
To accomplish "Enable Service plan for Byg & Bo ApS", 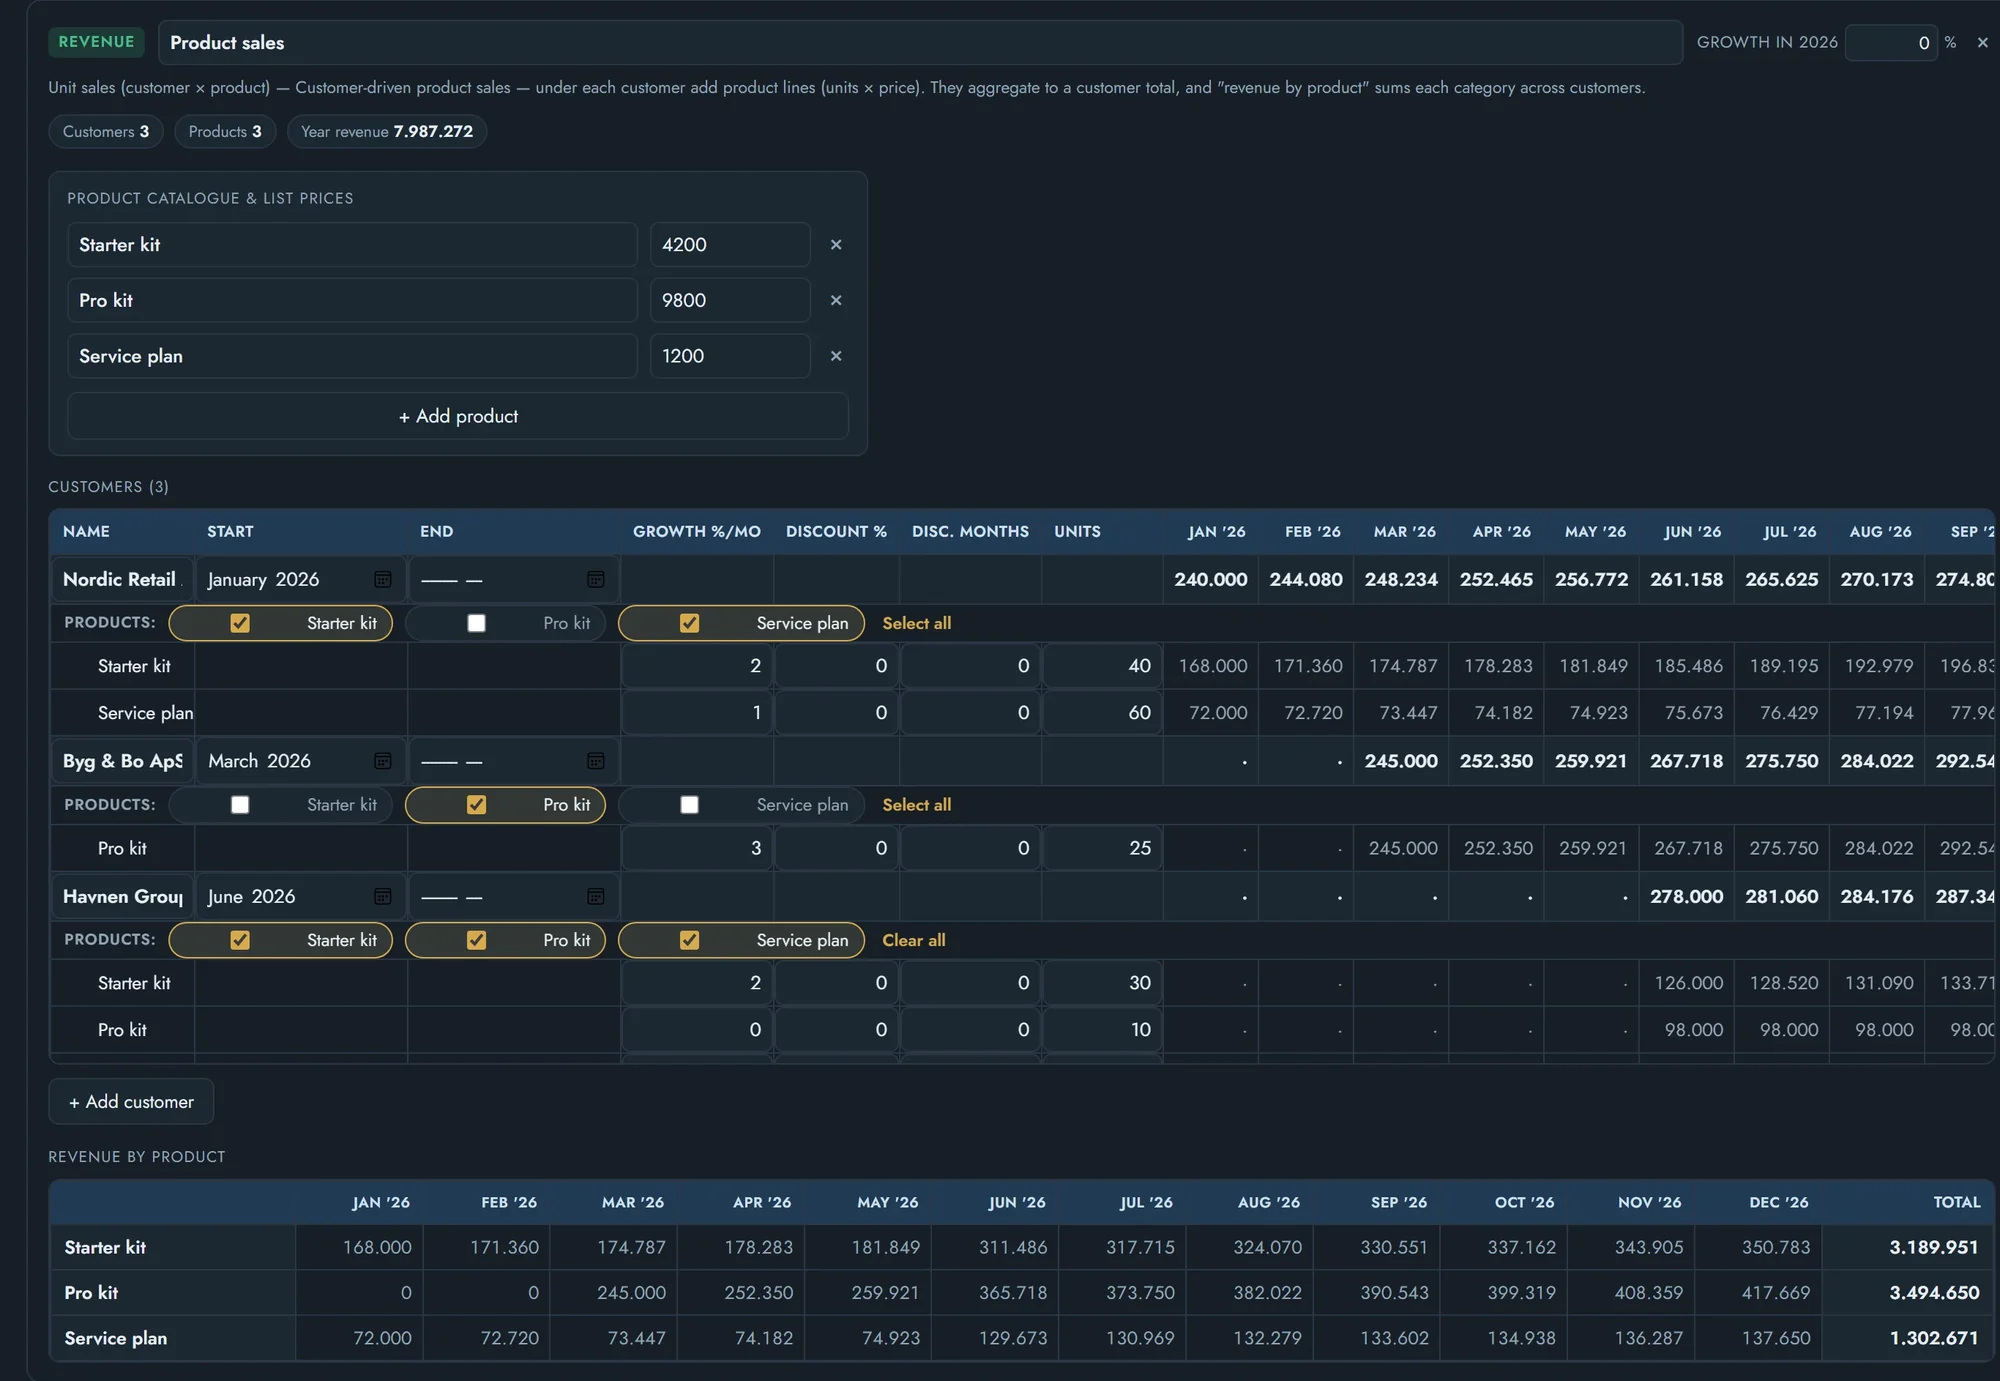I will [x=690, y=805].
